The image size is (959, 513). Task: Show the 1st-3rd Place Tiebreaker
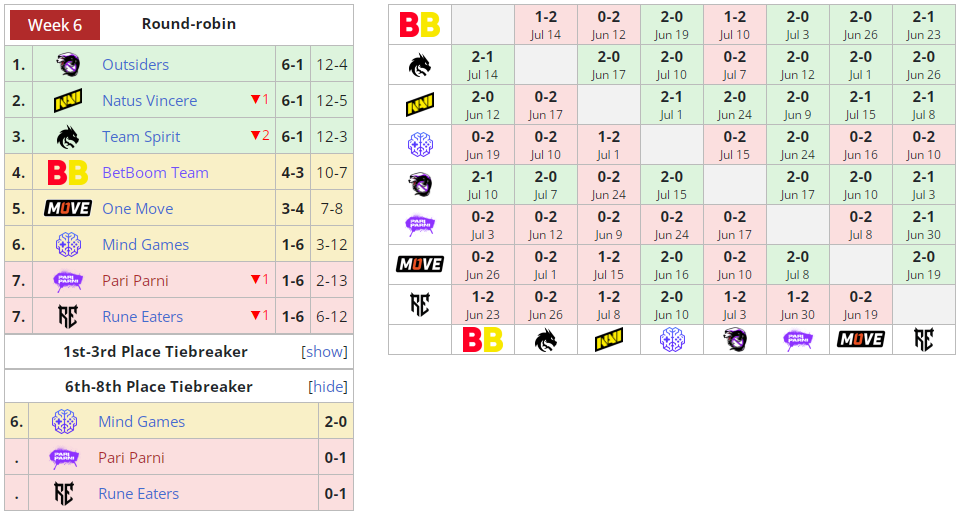[324, 352]
